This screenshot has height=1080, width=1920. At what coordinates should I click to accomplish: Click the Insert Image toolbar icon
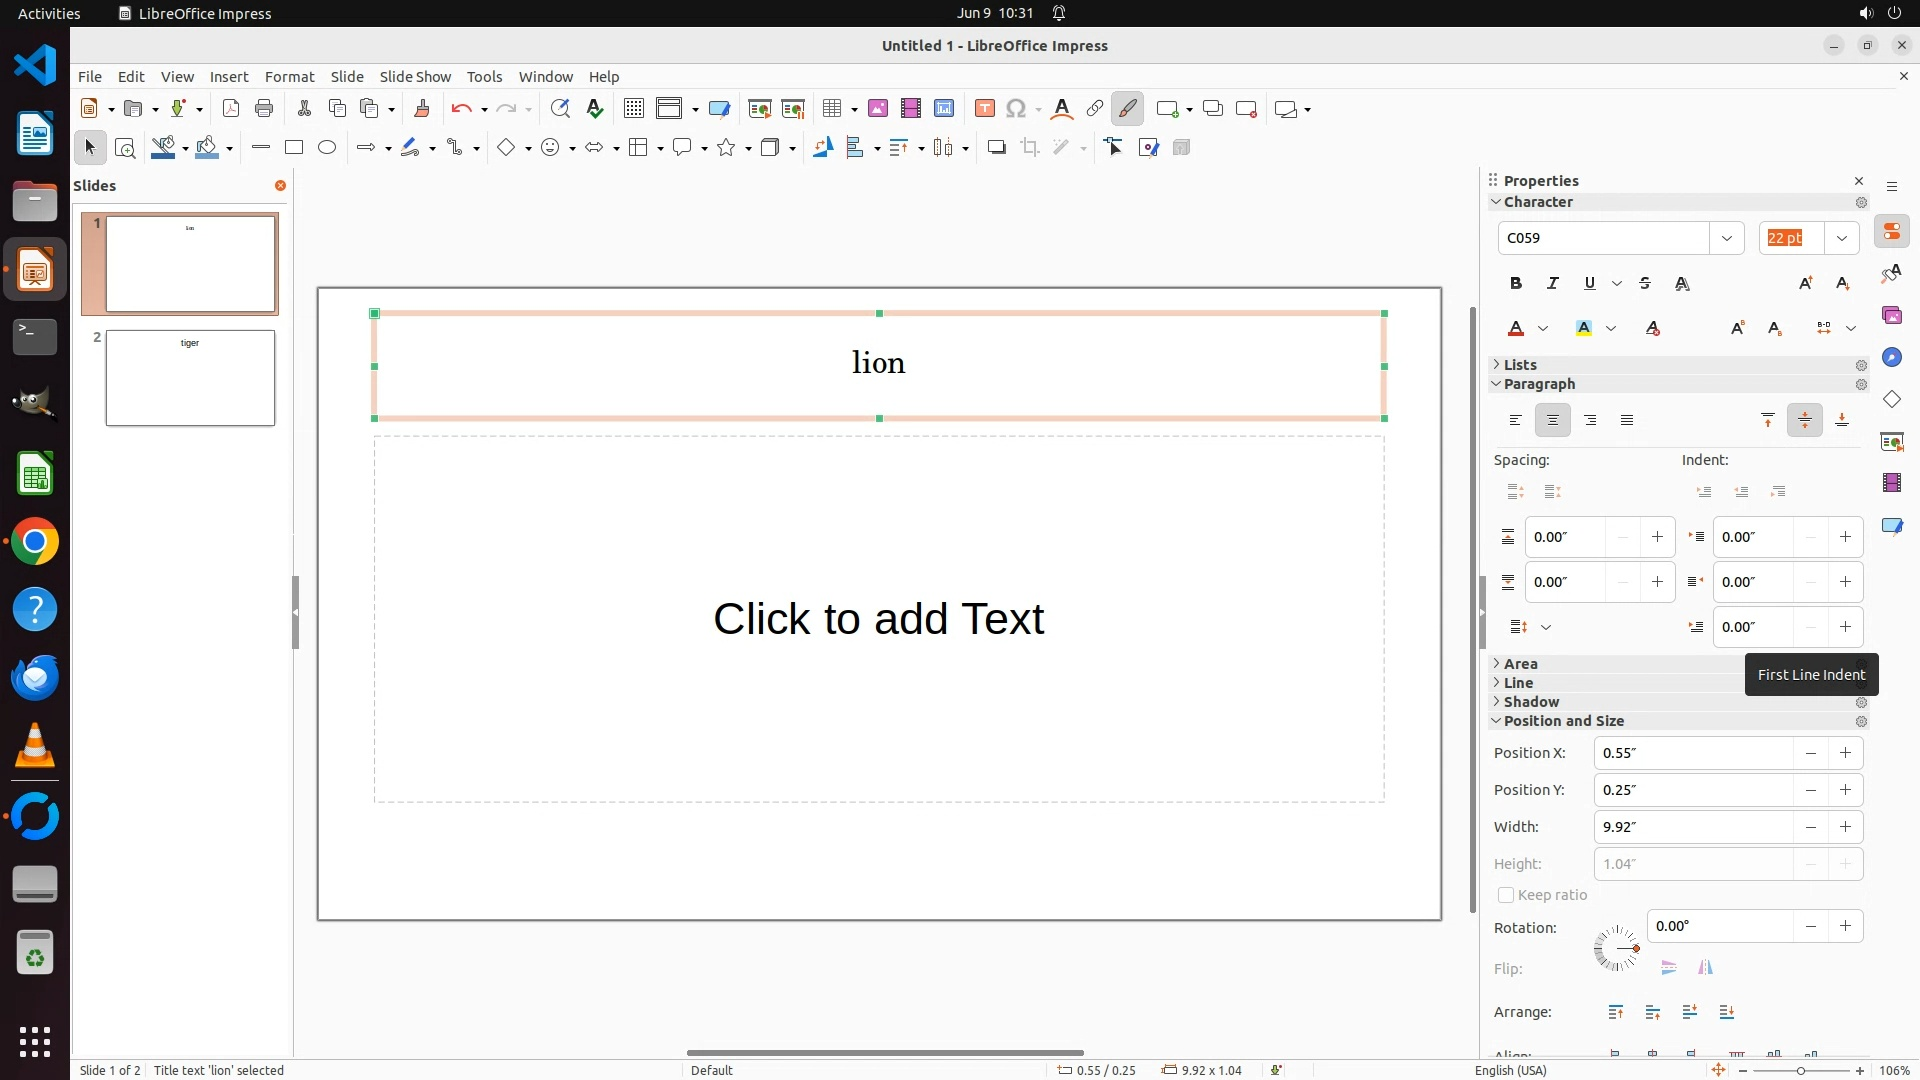(877, 109)
